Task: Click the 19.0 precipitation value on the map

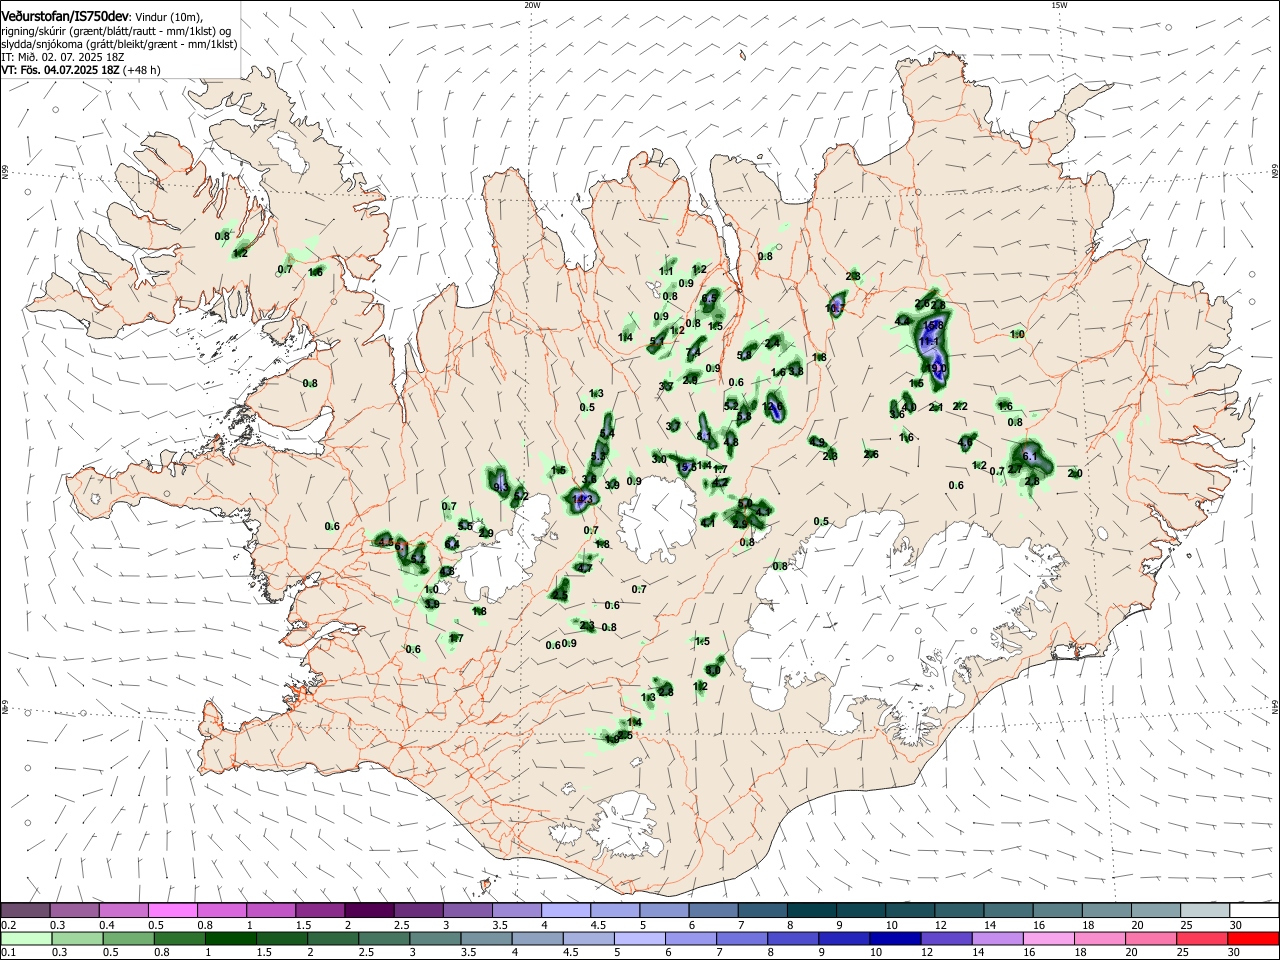Action: 937,368
